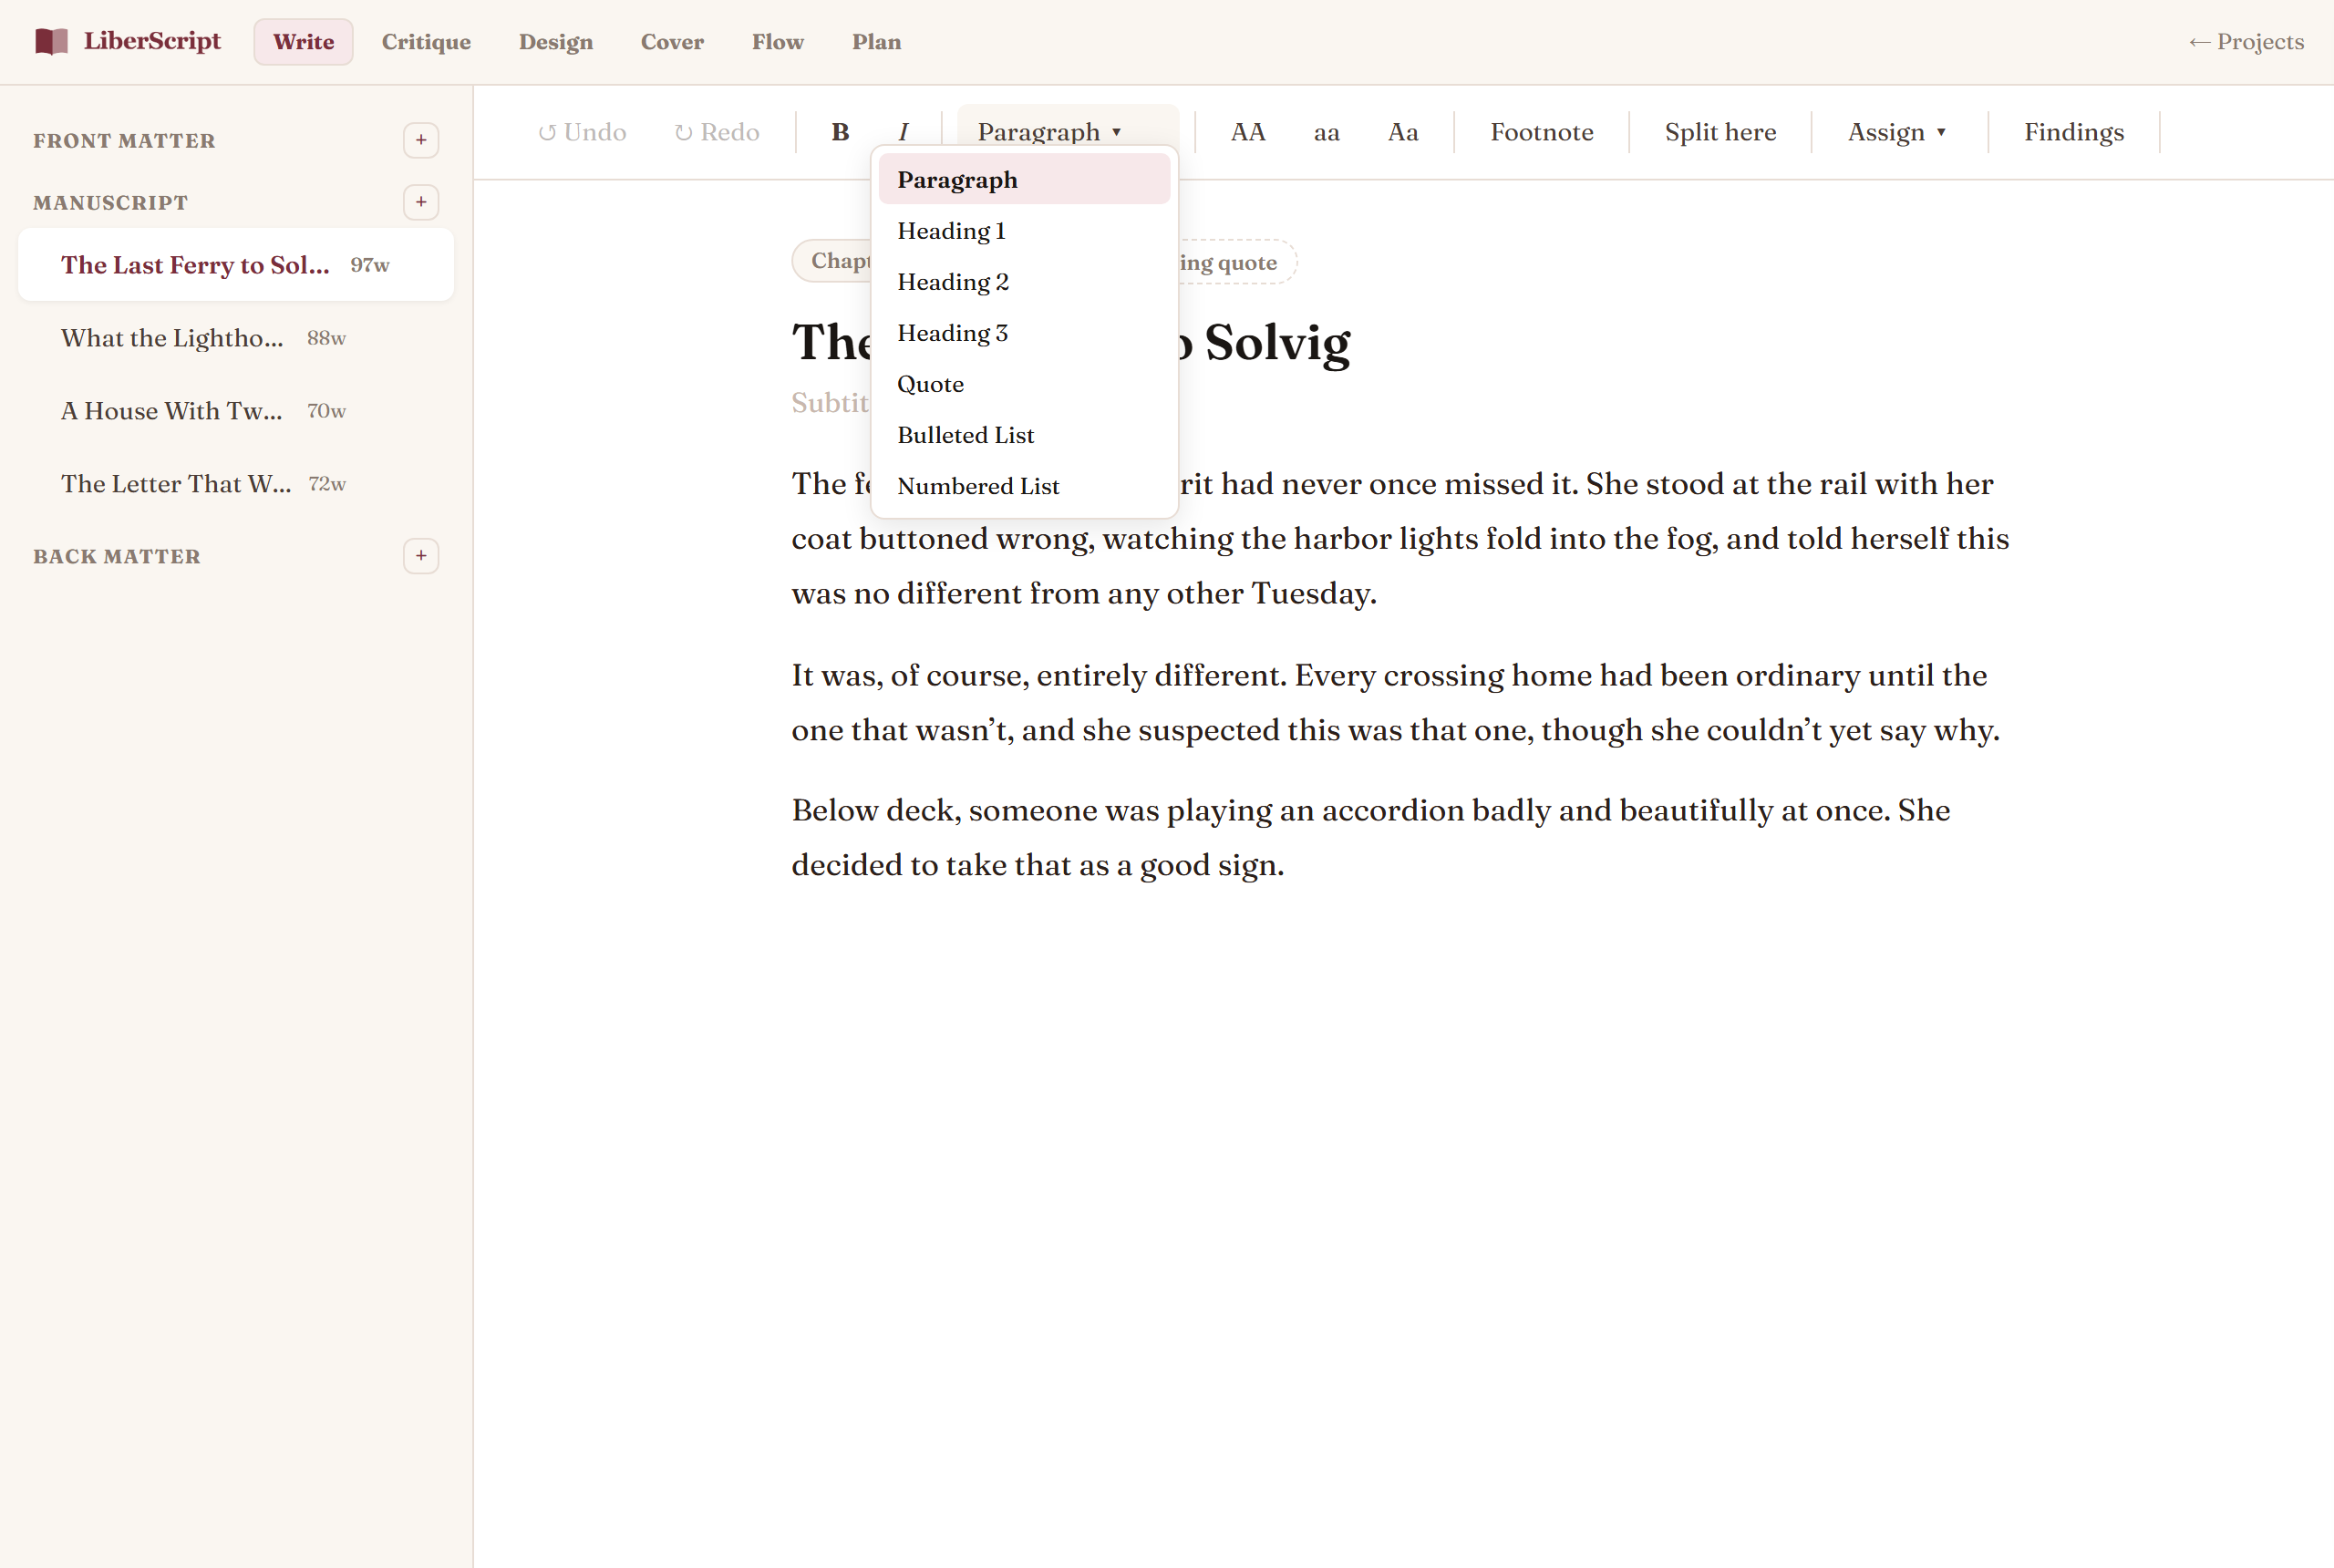Toggle italic formatting
The height and width of the screenshot is (1568, 2334).
pos(903,132)
